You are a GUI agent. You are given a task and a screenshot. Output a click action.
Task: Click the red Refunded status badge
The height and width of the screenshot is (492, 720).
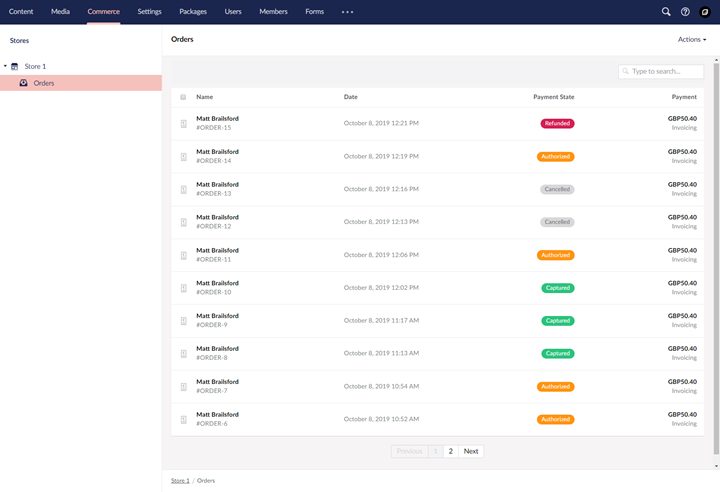coord(557,123)
